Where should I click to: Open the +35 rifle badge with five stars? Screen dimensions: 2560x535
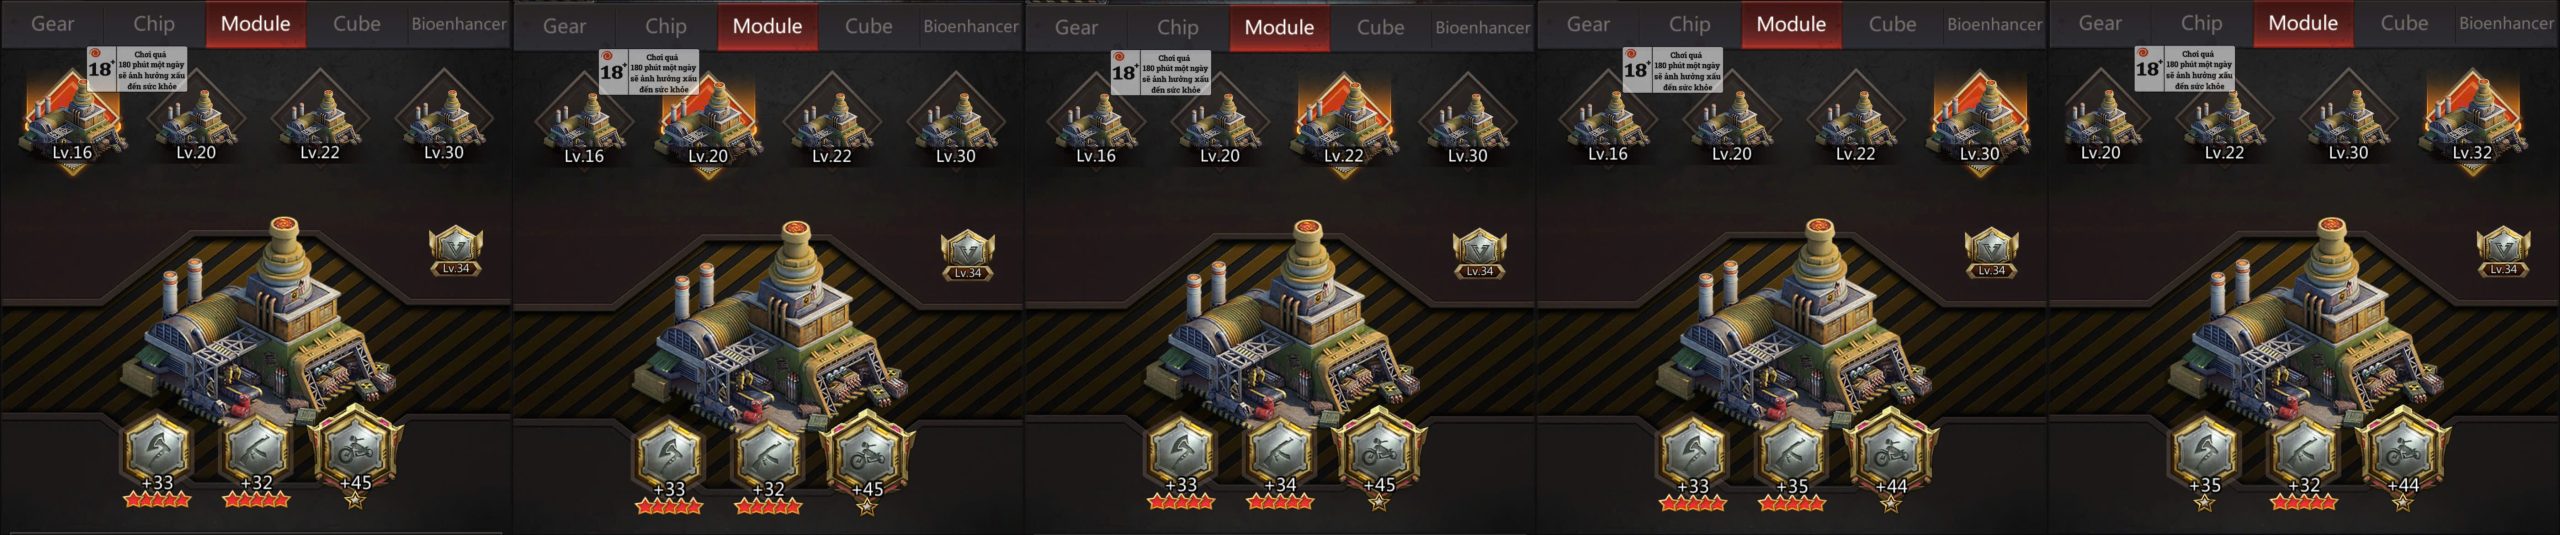click(1791, 458)
